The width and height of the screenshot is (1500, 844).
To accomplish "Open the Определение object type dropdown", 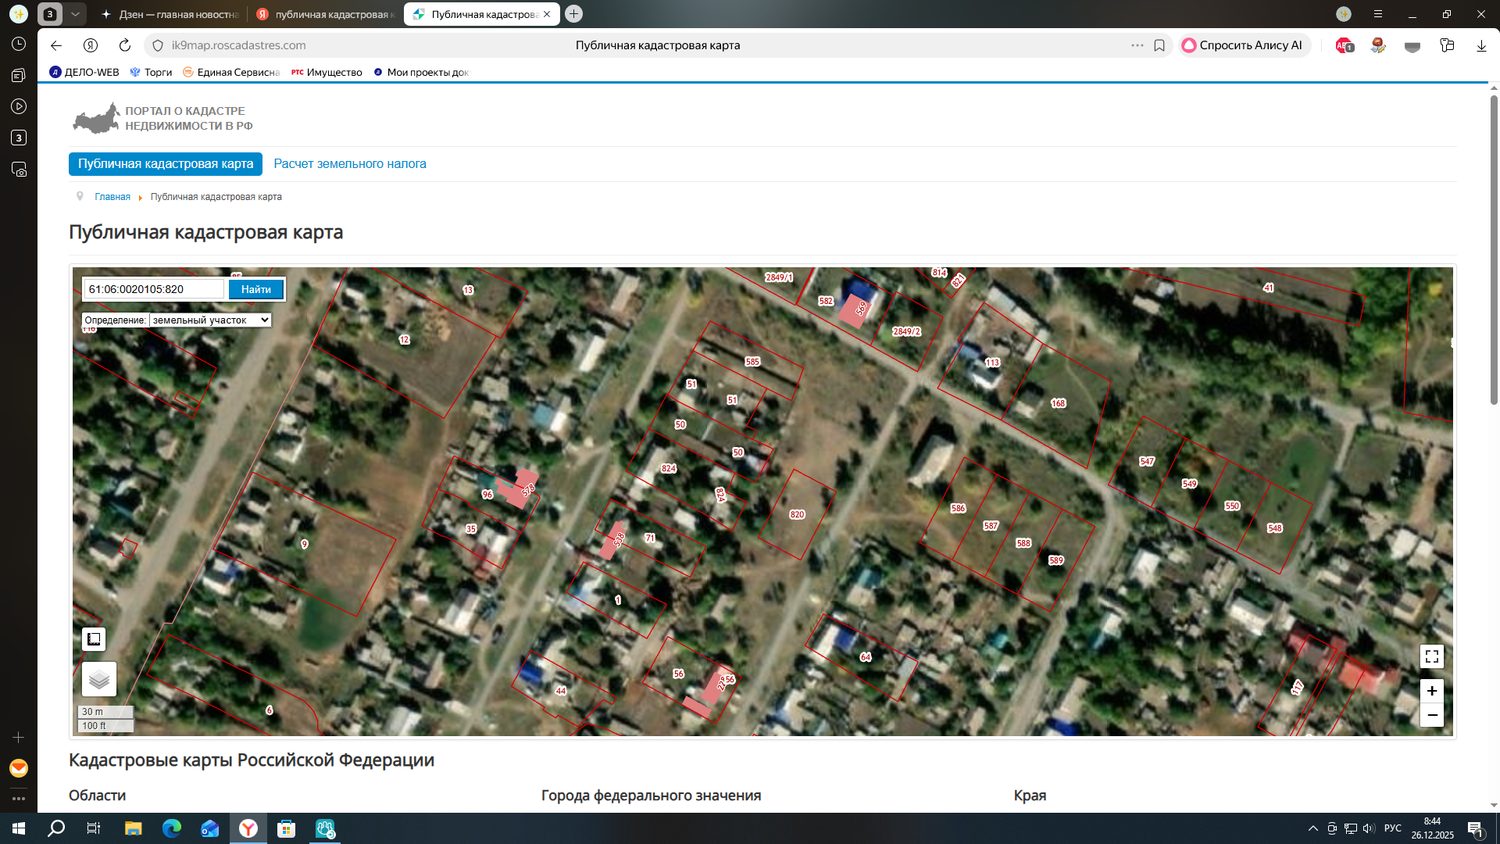I will [210, 320].
